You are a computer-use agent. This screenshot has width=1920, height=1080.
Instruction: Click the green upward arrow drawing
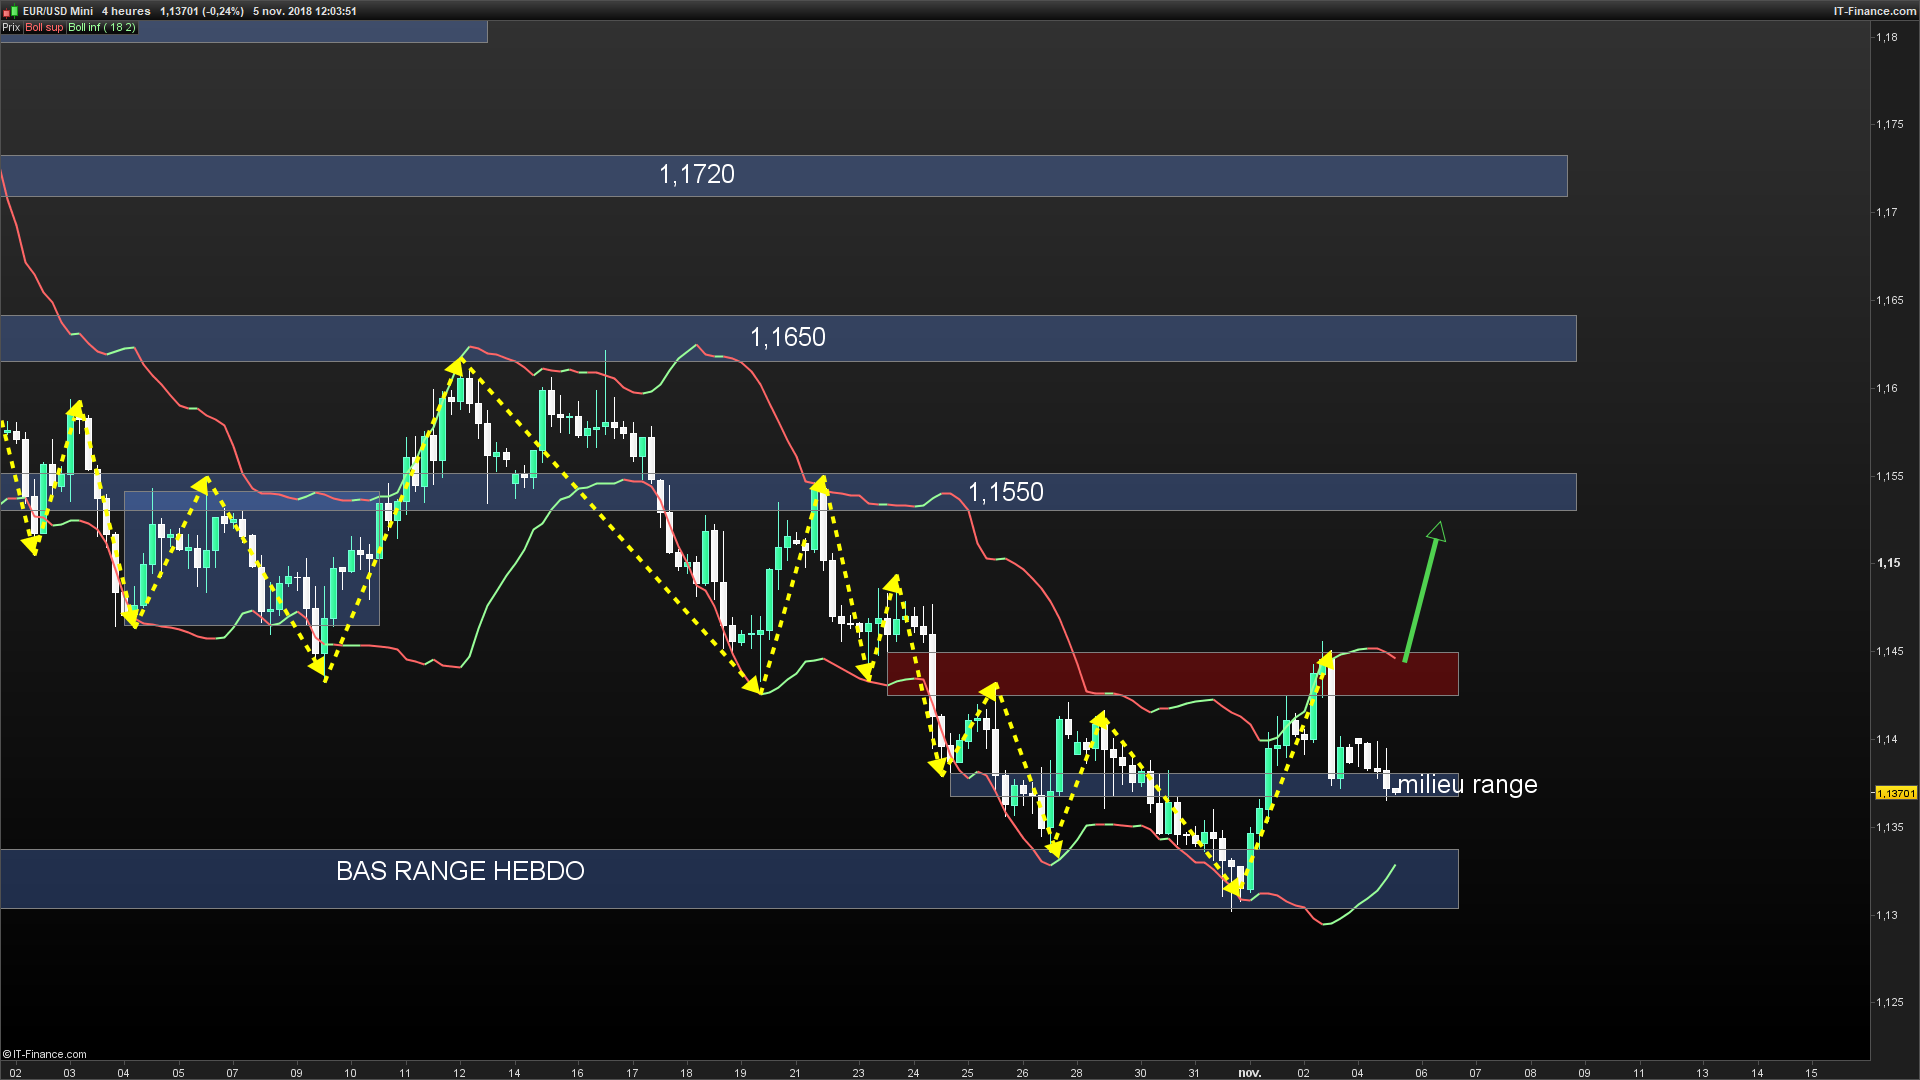1423,592
